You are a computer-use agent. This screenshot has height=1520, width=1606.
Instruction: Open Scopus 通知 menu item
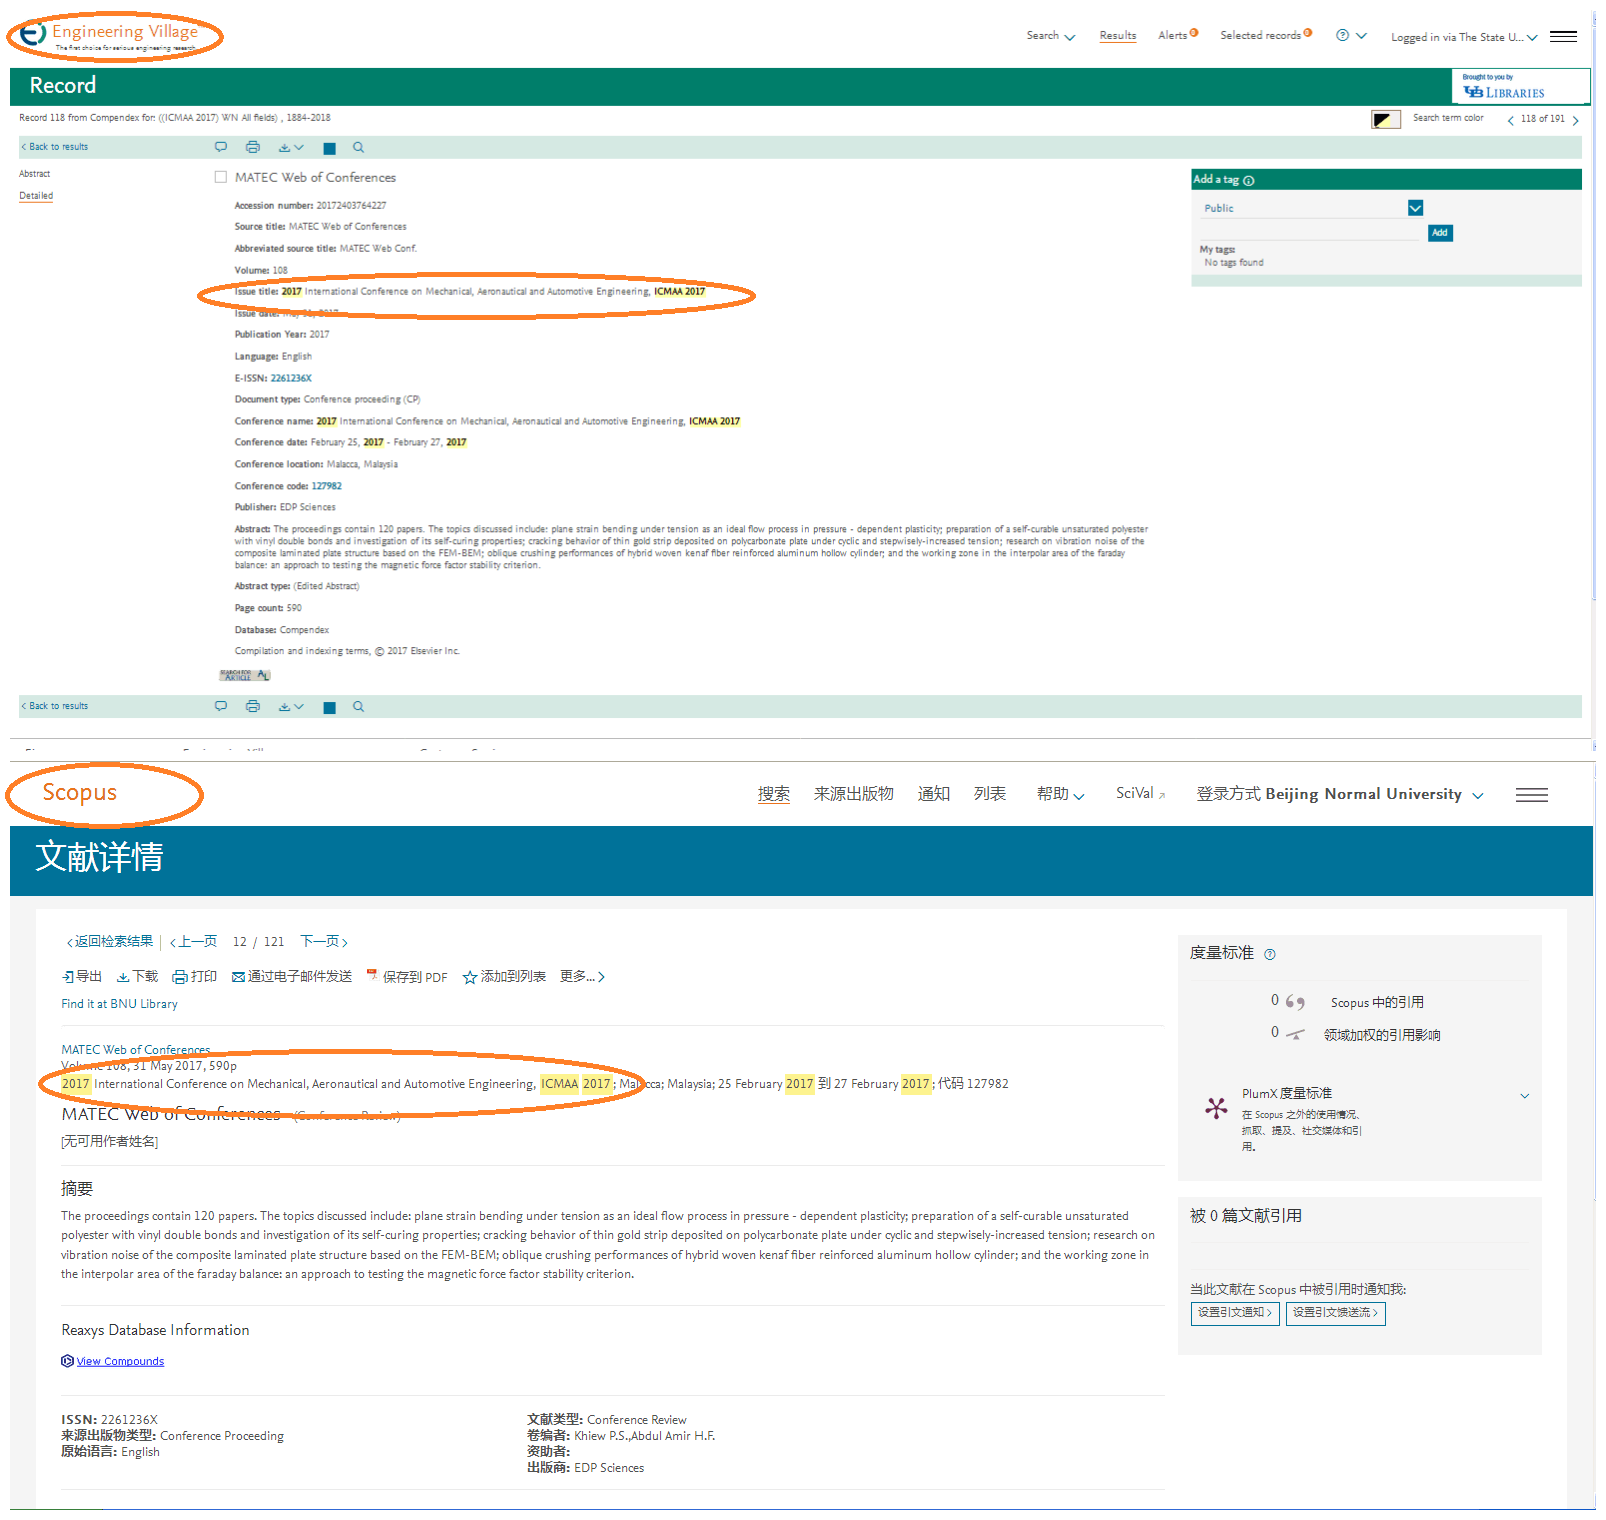pyautogui.click(x=934, y=794)
